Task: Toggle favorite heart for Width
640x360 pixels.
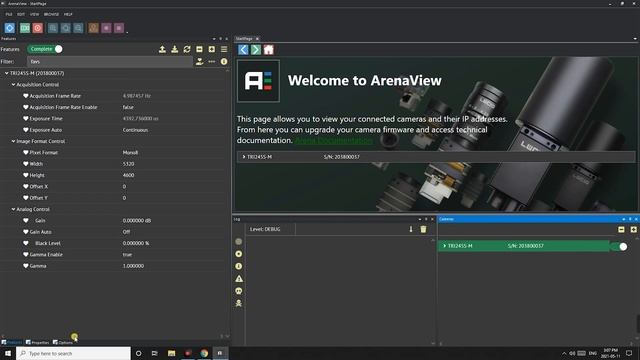Action: [x=26, y=164]
